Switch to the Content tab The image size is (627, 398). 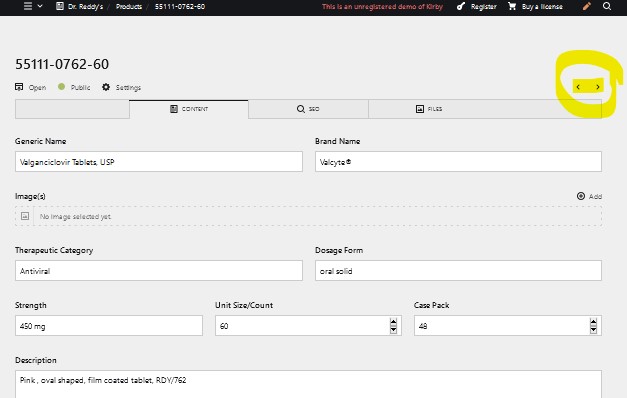(x=189, y=109)
